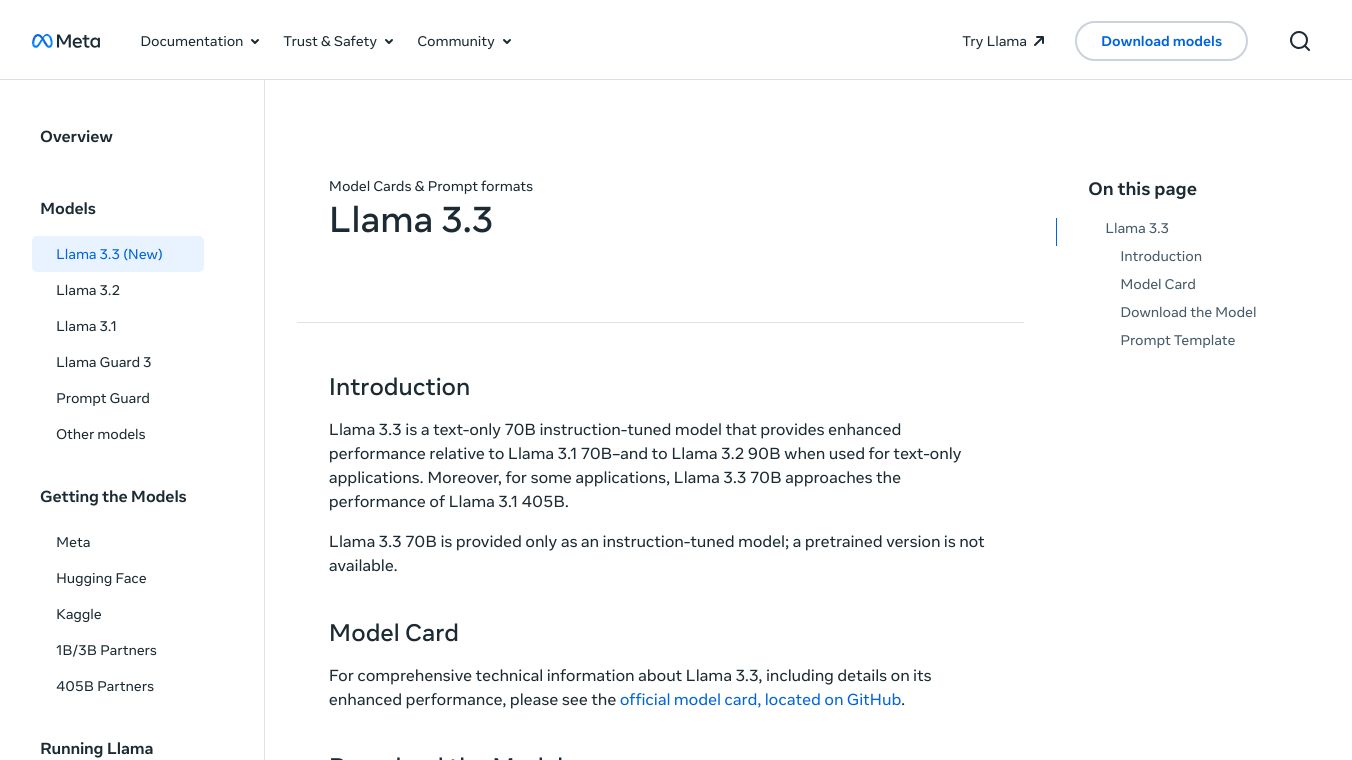This screenshot has width=1352, height=760.
Task: Select Llama 3.3 (New) in sidebar
Action: (x=109, y=254)
